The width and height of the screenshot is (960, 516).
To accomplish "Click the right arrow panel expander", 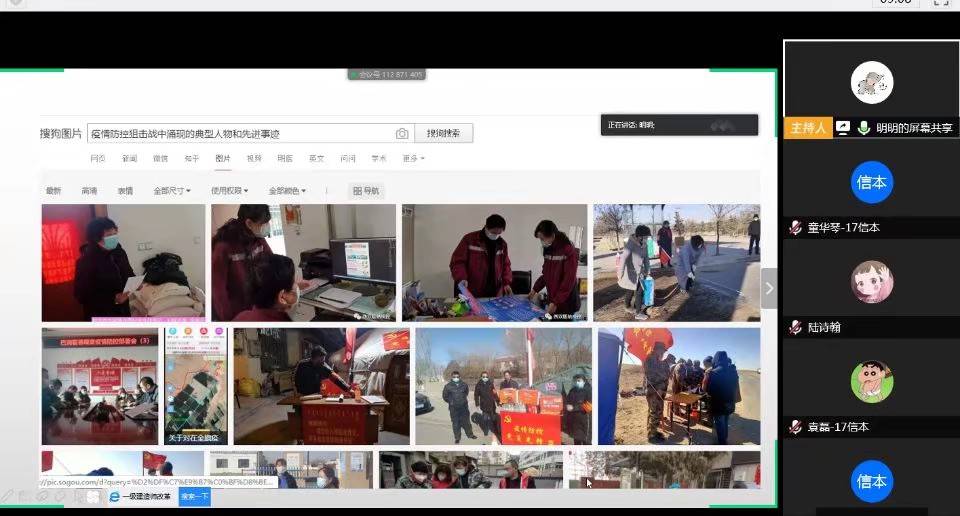I will [x=768, y=289].
